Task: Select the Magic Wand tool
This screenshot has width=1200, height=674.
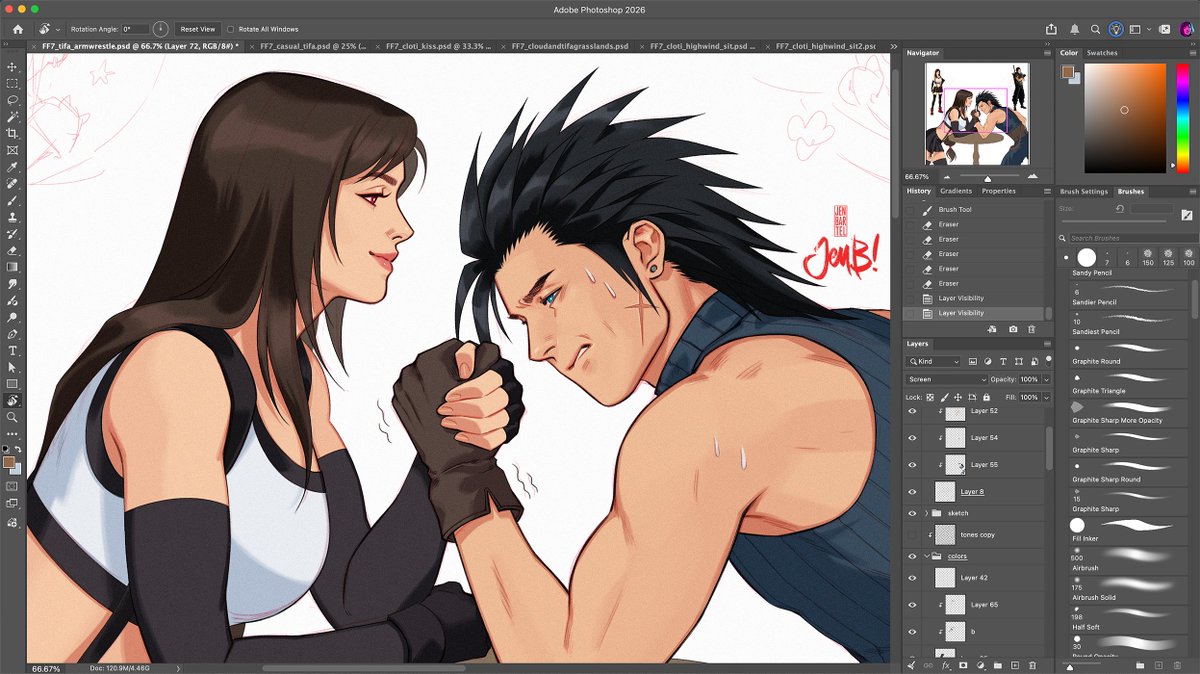Action: click(x=13, y=117)
